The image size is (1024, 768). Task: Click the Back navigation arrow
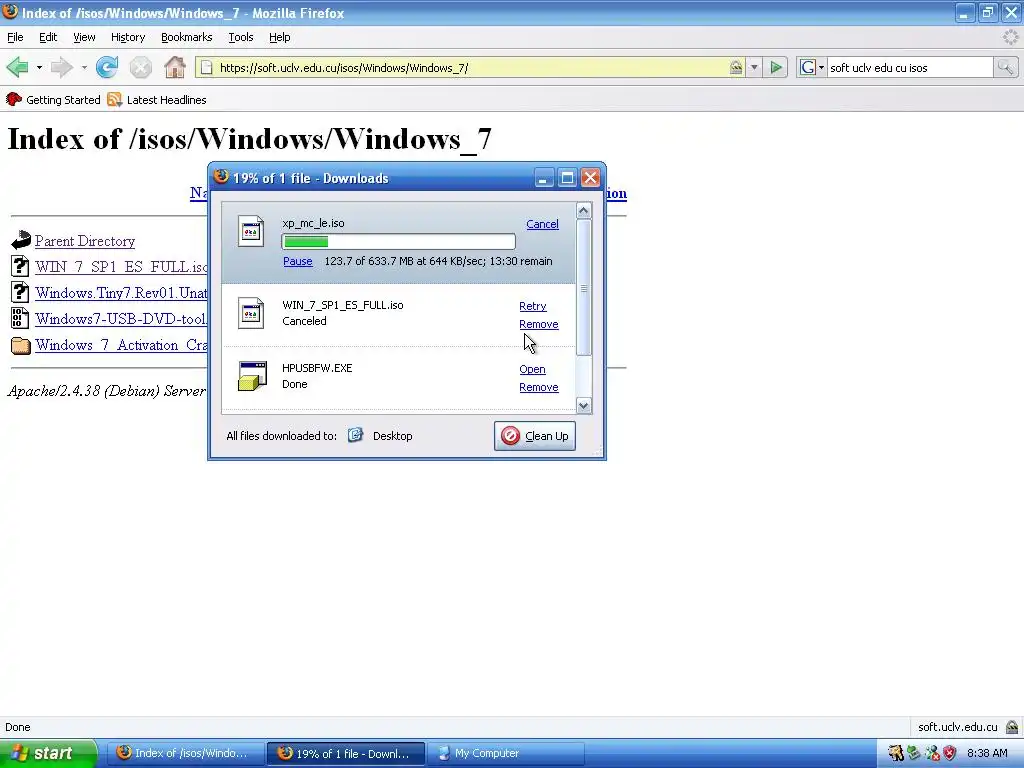coord(18,67)
